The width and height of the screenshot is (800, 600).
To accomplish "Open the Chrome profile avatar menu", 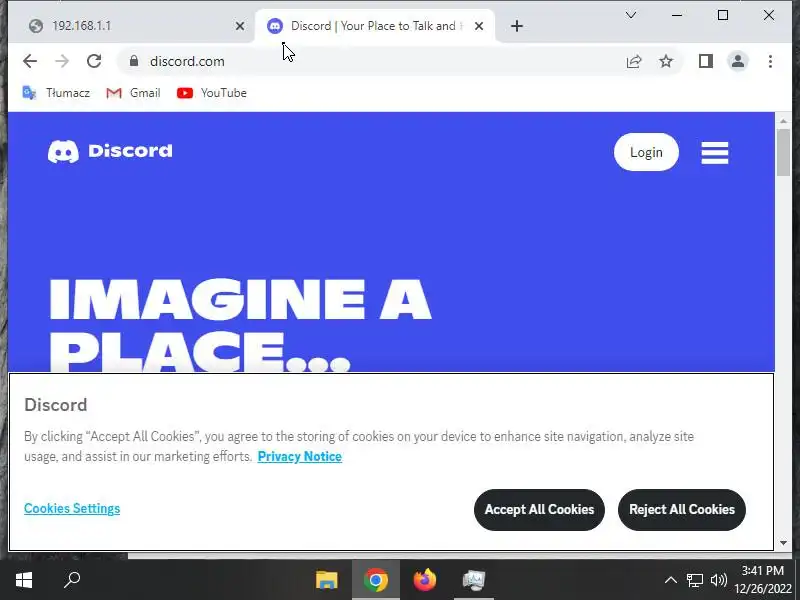I will coord(738,61).
